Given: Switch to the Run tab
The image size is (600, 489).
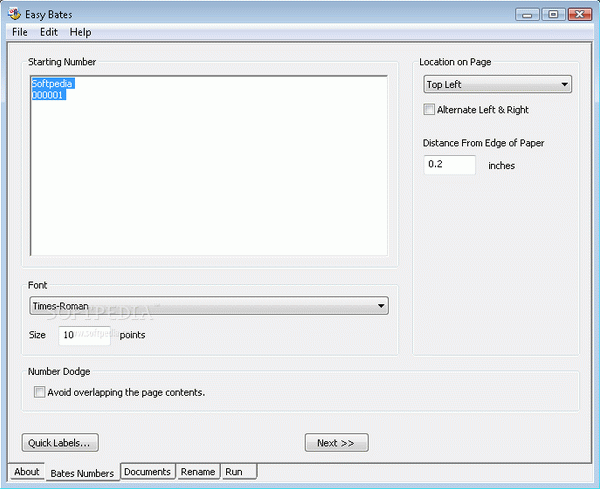Looking at the screenshot, I should pyautogui.click(x=233, y=472).
